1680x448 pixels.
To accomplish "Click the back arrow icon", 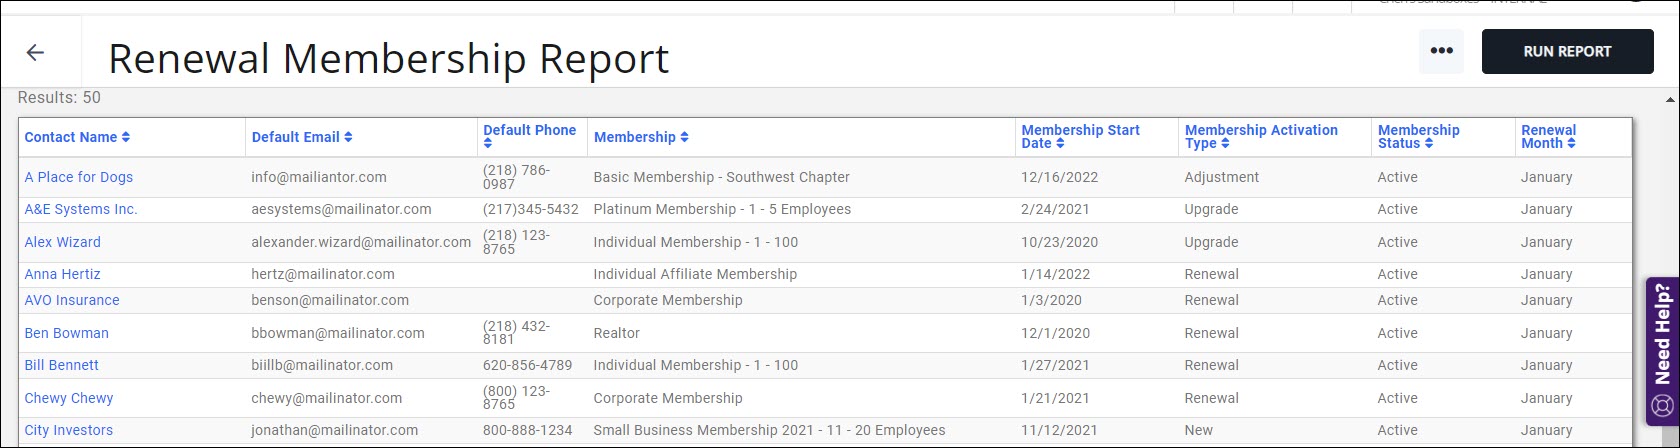I will point(35,53).
